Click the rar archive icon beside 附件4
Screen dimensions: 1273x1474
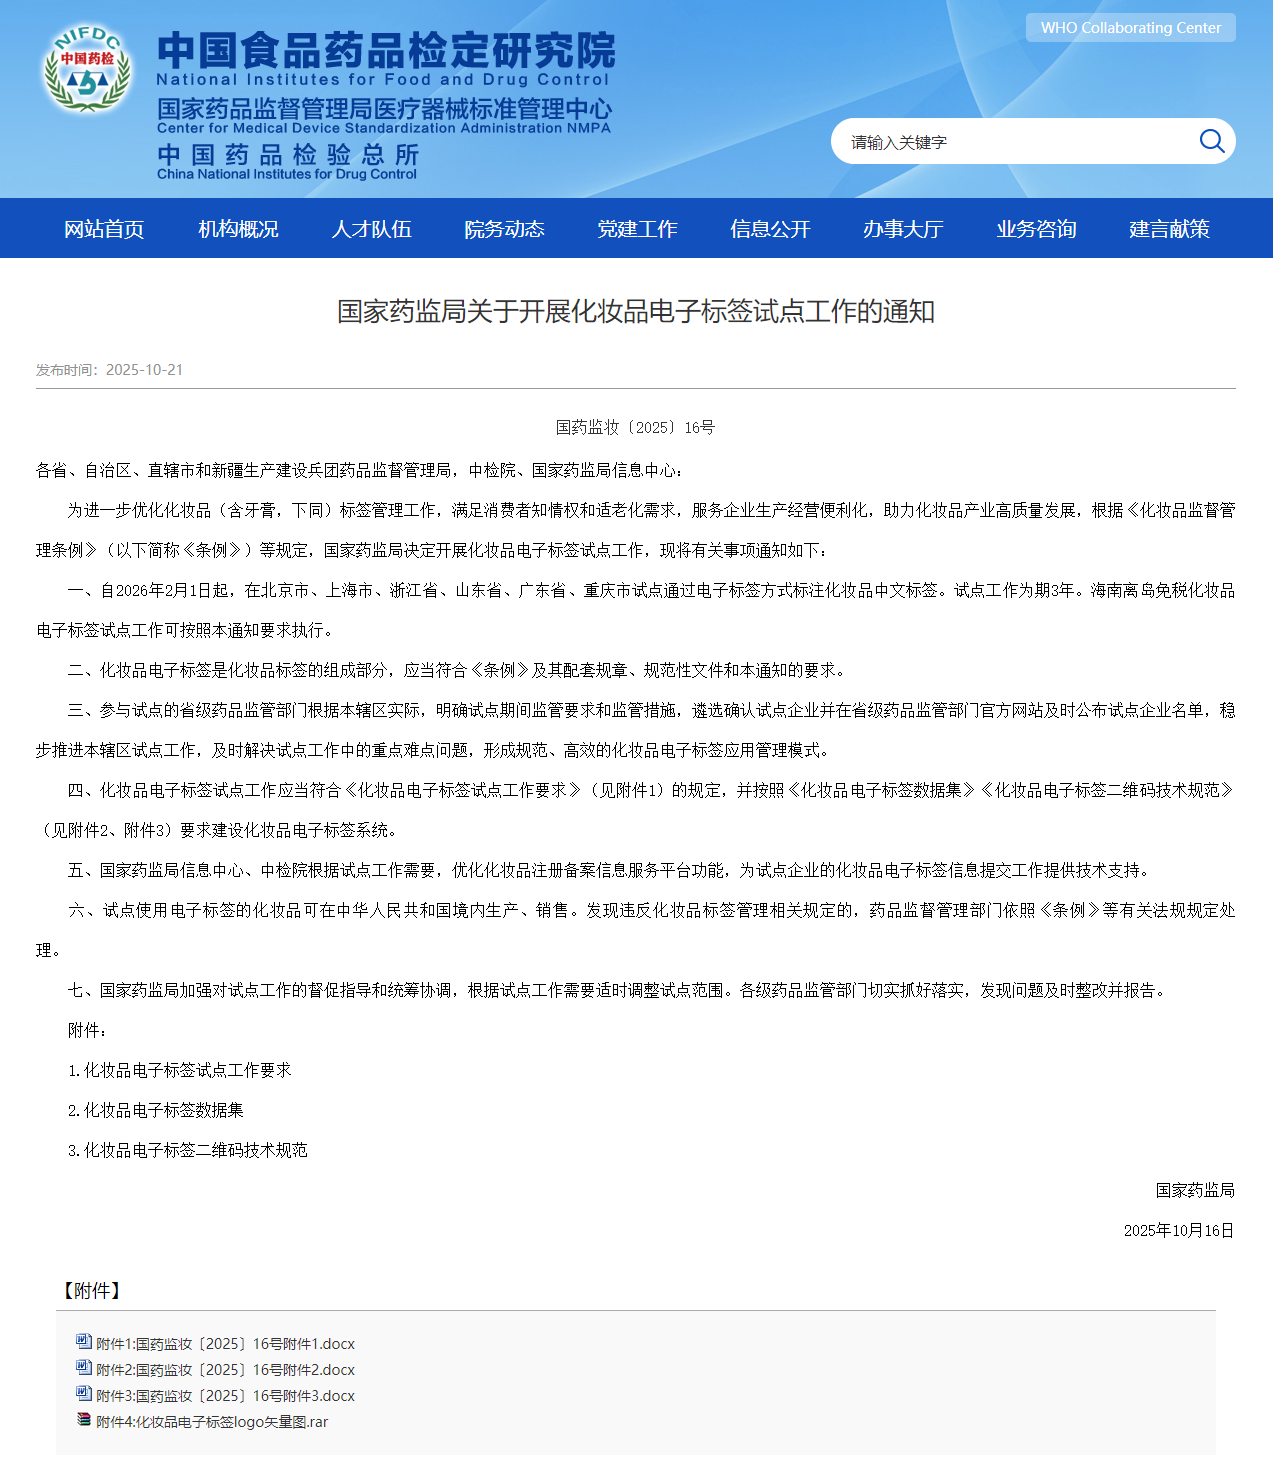[84, 1420]
